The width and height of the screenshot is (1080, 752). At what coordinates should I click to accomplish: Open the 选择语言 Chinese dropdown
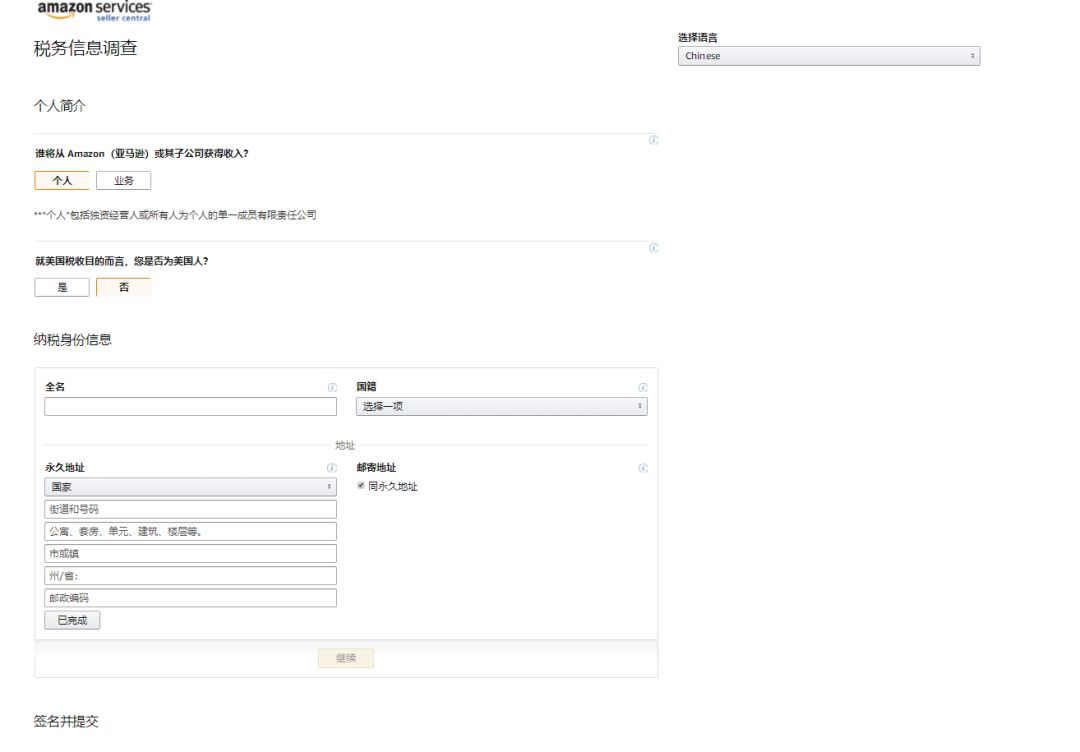pyautogui.click(x=829, y=56)
